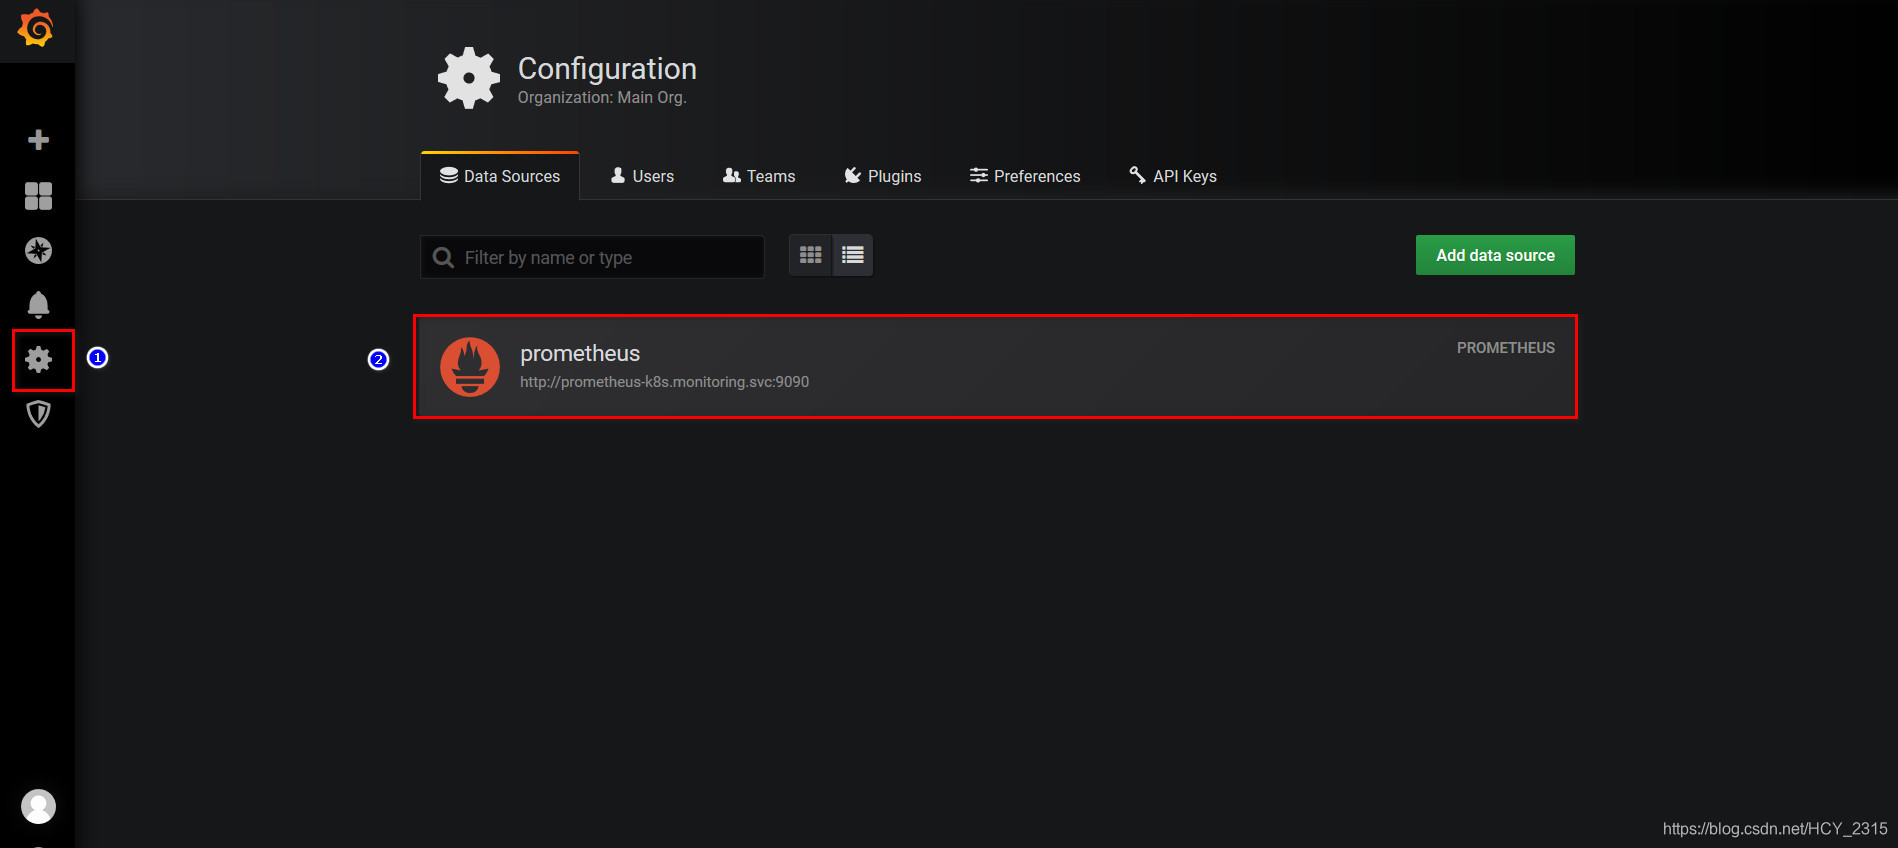Click the Add data source button

(x=1495, y=255)
